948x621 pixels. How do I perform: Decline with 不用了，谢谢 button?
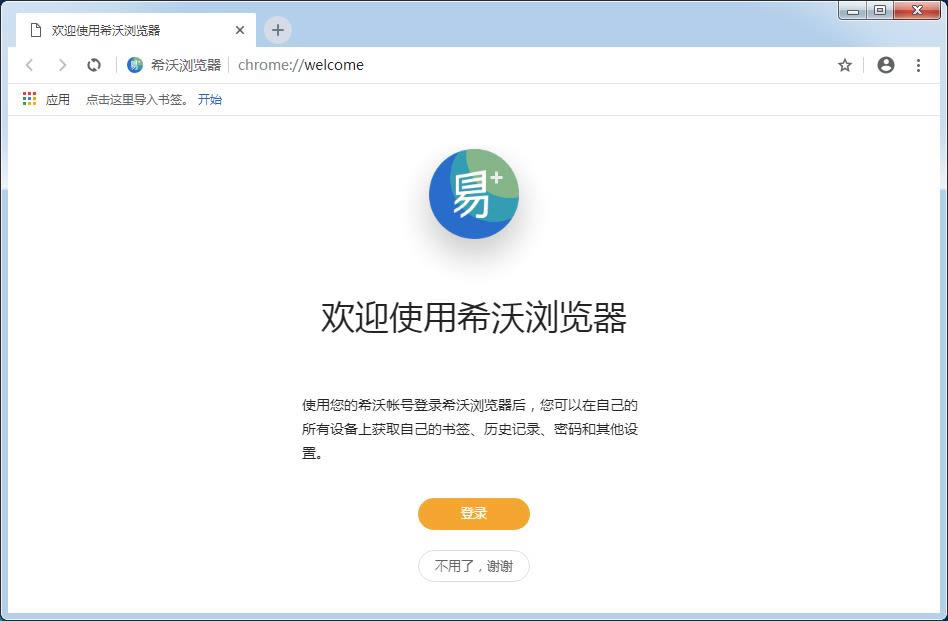(473, 566)
